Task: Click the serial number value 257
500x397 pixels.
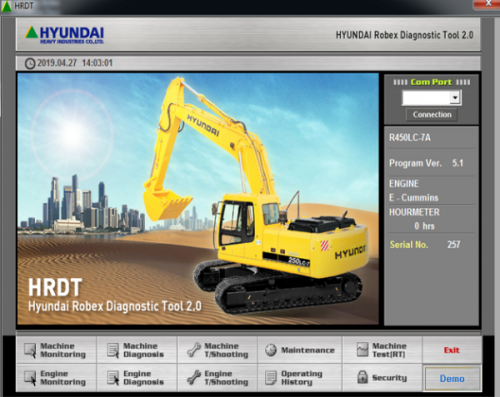Action: [454, 245]
